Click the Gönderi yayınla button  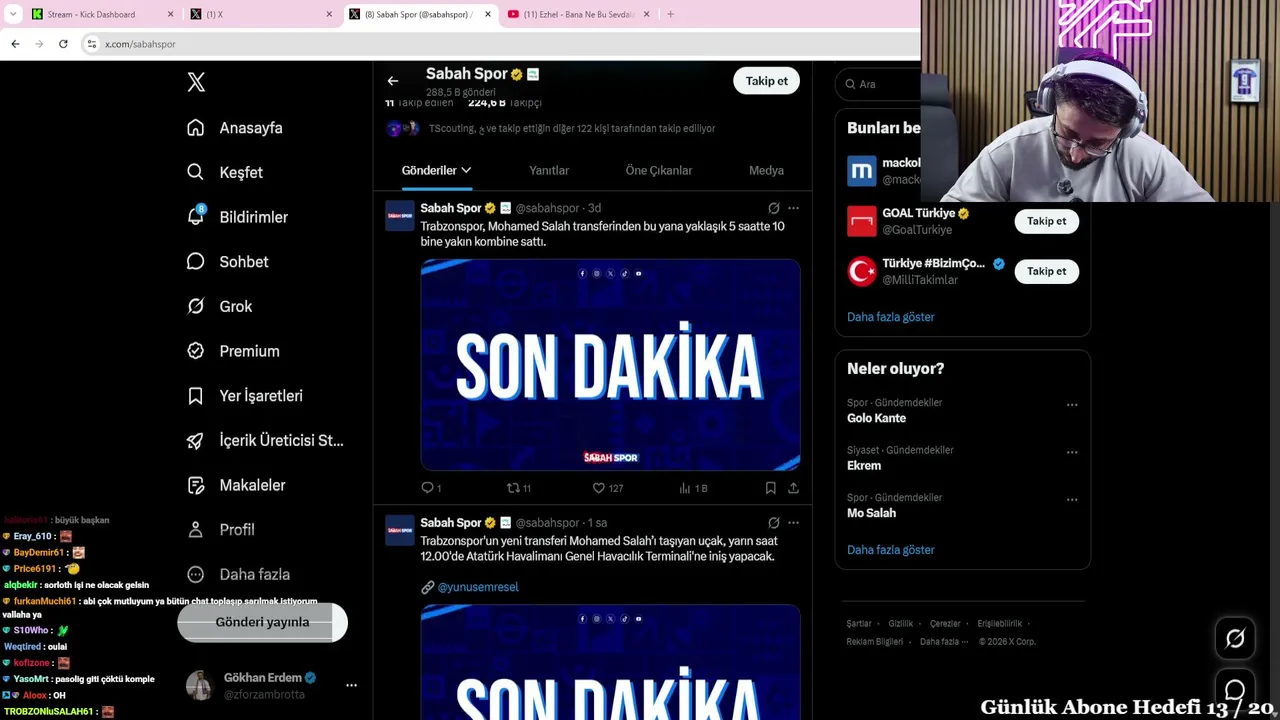coord(262,622)
